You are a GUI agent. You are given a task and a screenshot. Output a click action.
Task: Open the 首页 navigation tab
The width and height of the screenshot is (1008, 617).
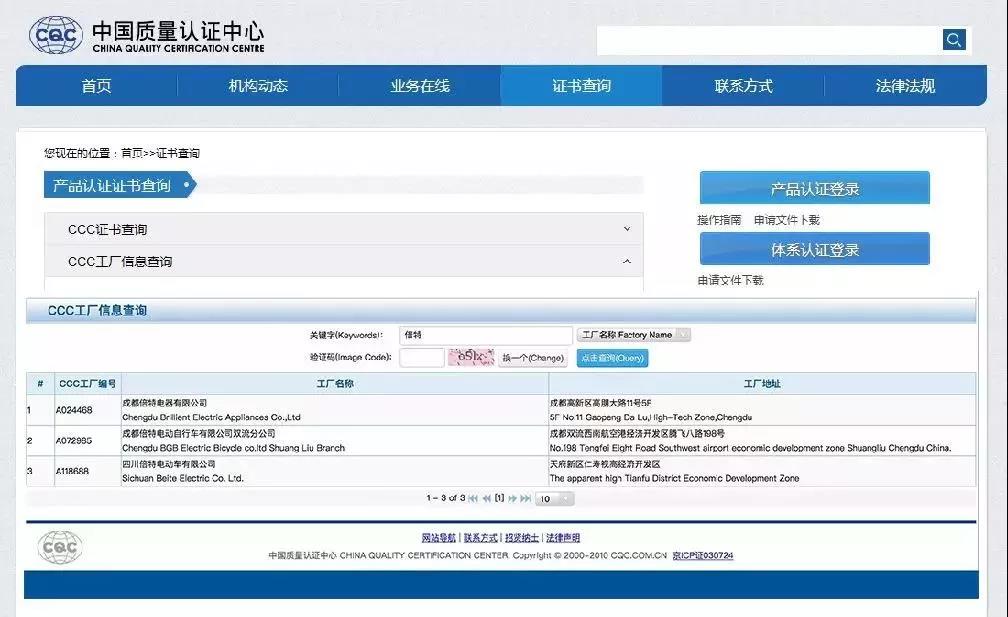[96, 85]
